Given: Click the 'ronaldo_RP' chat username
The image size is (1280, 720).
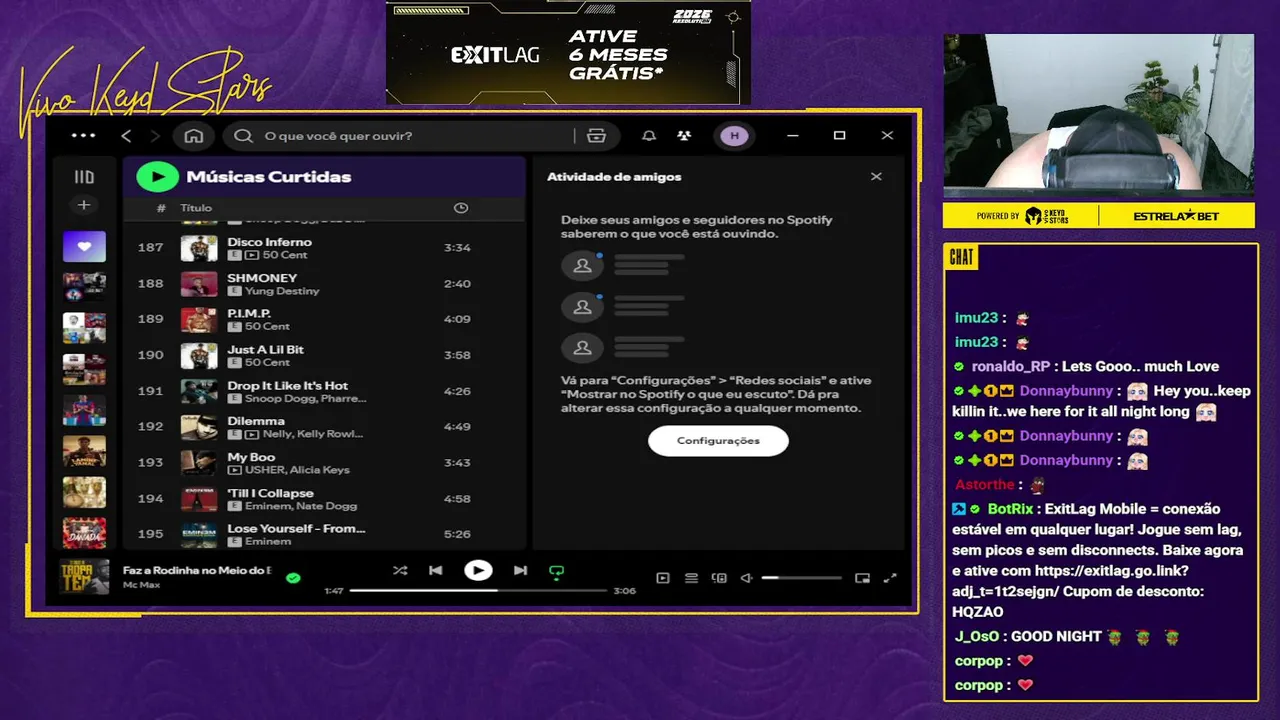Looking at the screenshot, I should (x=1011, y=367).
